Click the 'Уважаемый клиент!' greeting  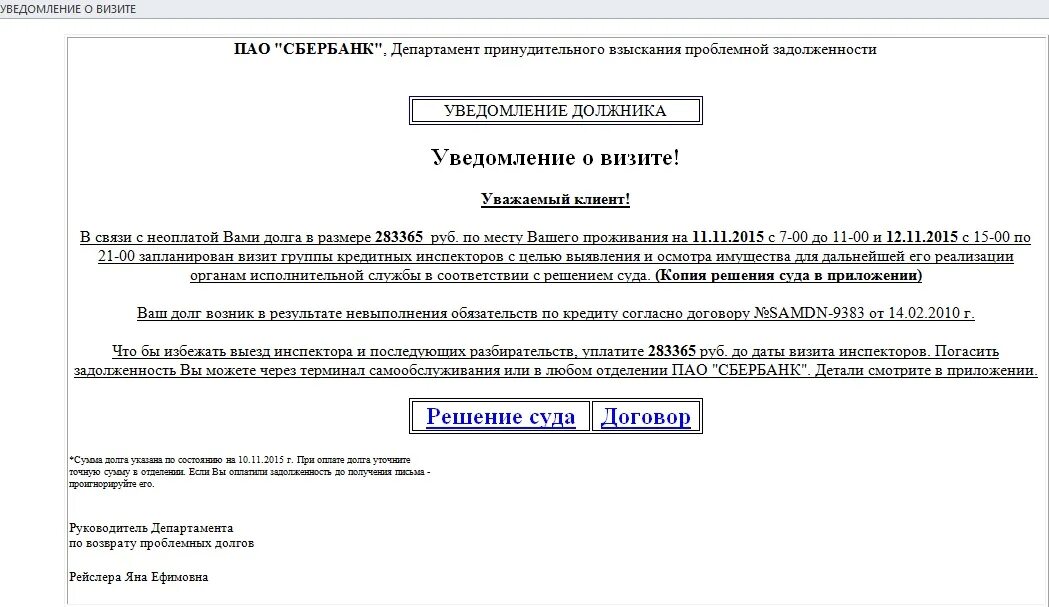(555, 199)
